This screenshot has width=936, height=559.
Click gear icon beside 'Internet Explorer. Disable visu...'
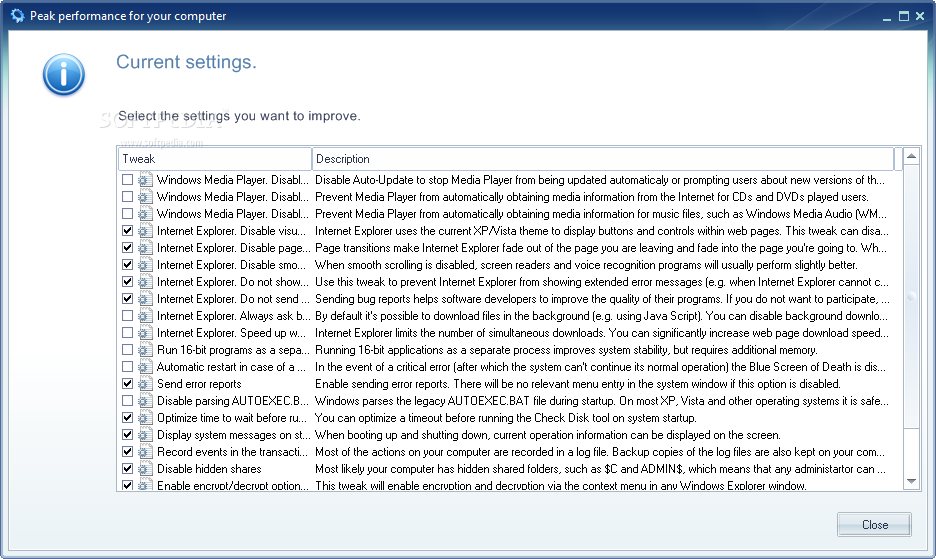coord(144,231)
